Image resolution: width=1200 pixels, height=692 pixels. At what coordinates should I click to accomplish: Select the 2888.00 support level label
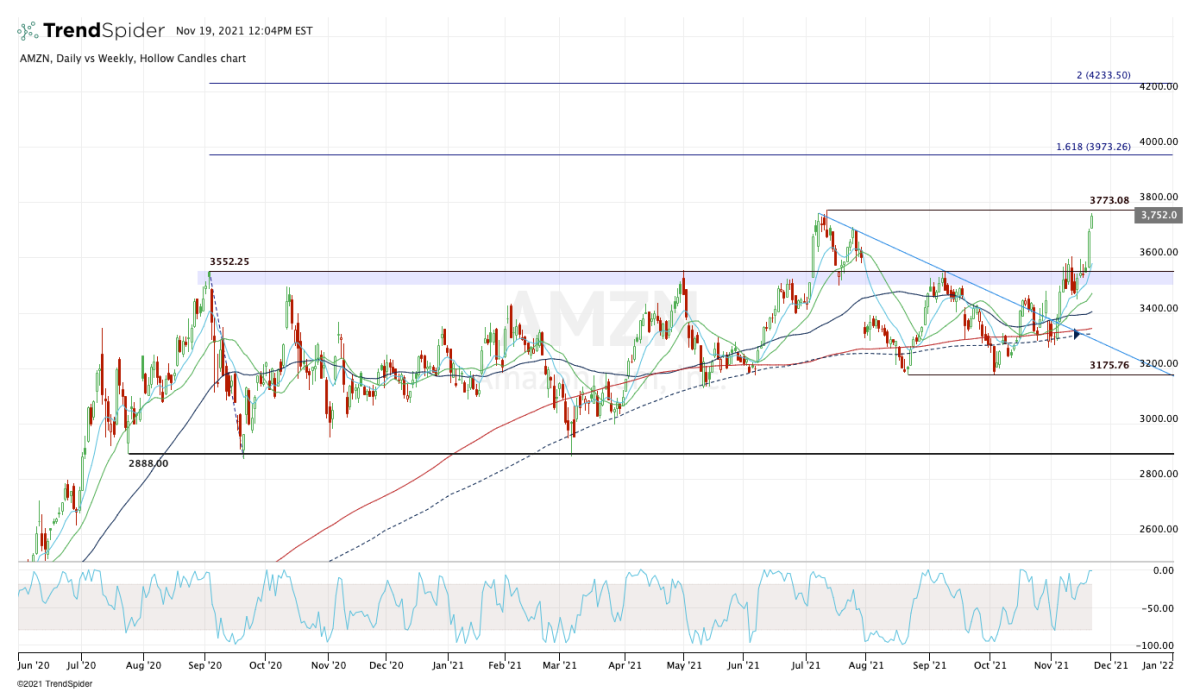(149, 463)
